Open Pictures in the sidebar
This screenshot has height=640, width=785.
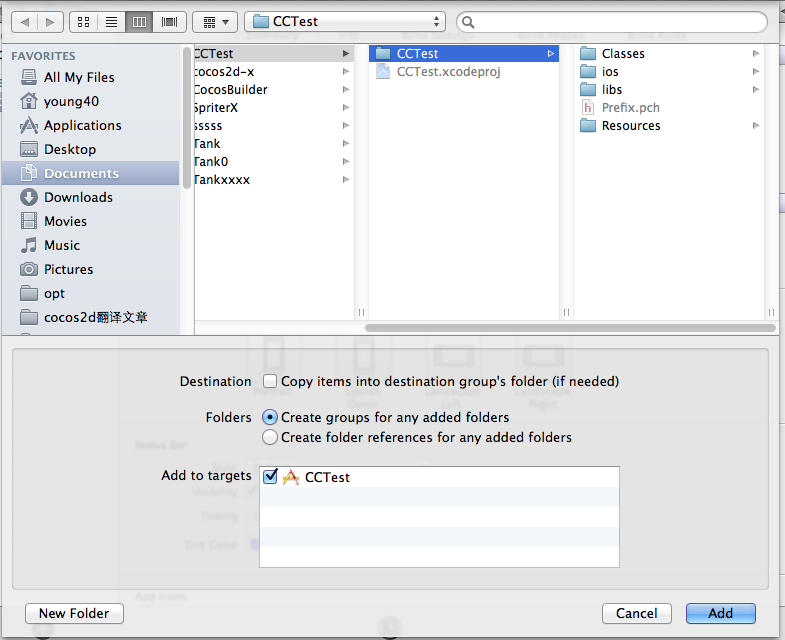[x=90, y=269]
